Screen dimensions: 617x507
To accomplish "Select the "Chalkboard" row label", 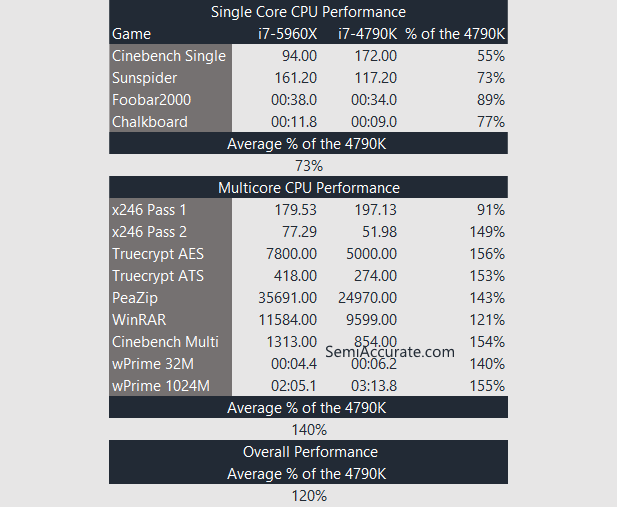I will click(x=151, y=122).
